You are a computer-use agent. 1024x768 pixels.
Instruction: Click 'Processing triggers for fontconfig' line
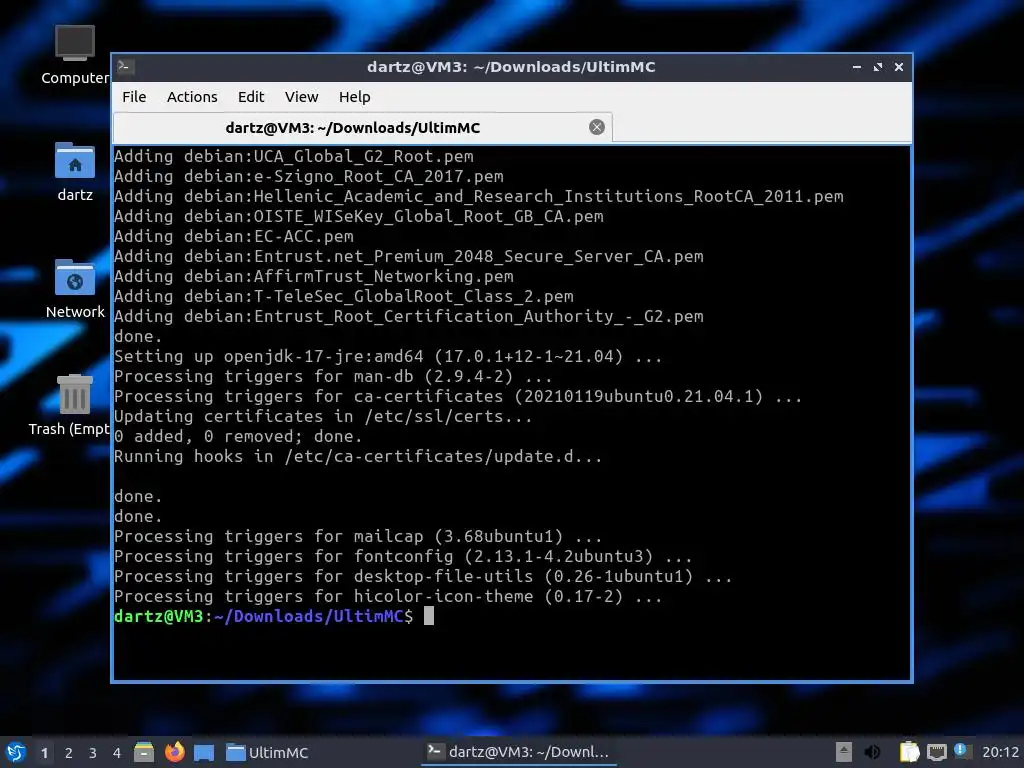tap(403, 556)
